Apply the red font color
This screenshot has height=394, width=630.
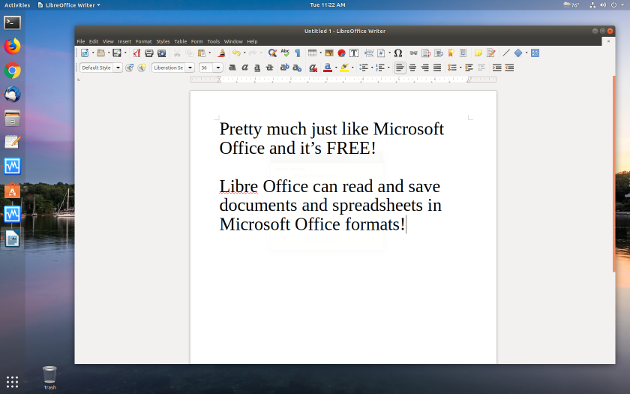[x=327, y=68]
